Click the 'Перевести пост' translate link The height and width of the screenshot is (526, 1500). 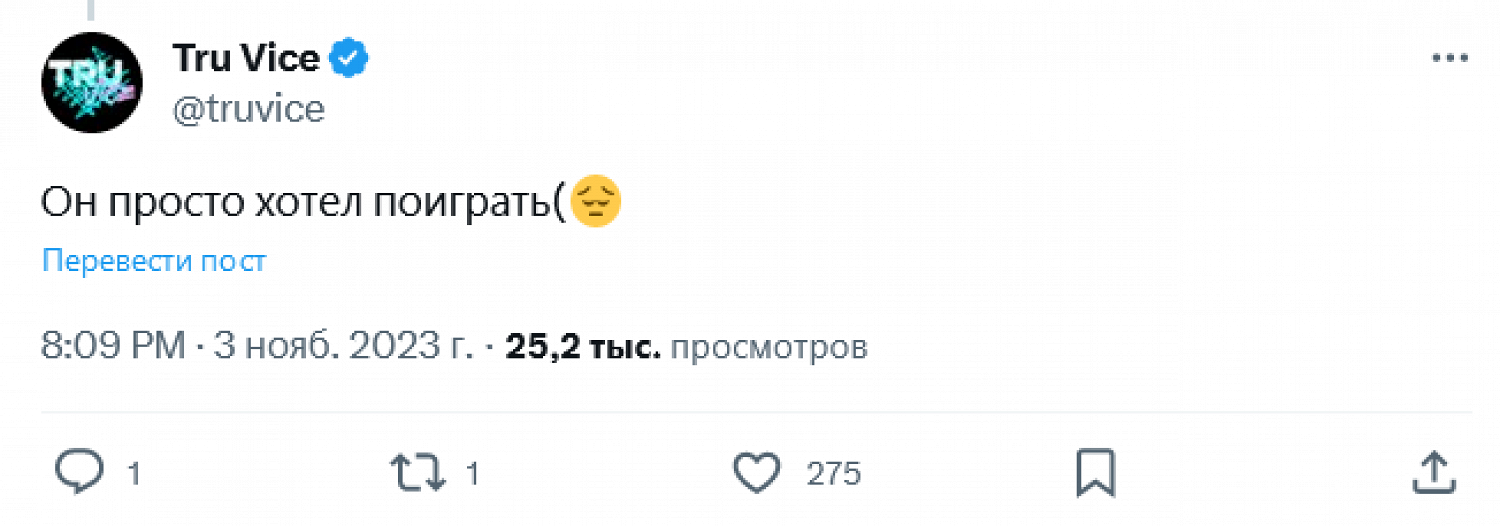click(x=154, y=261)
